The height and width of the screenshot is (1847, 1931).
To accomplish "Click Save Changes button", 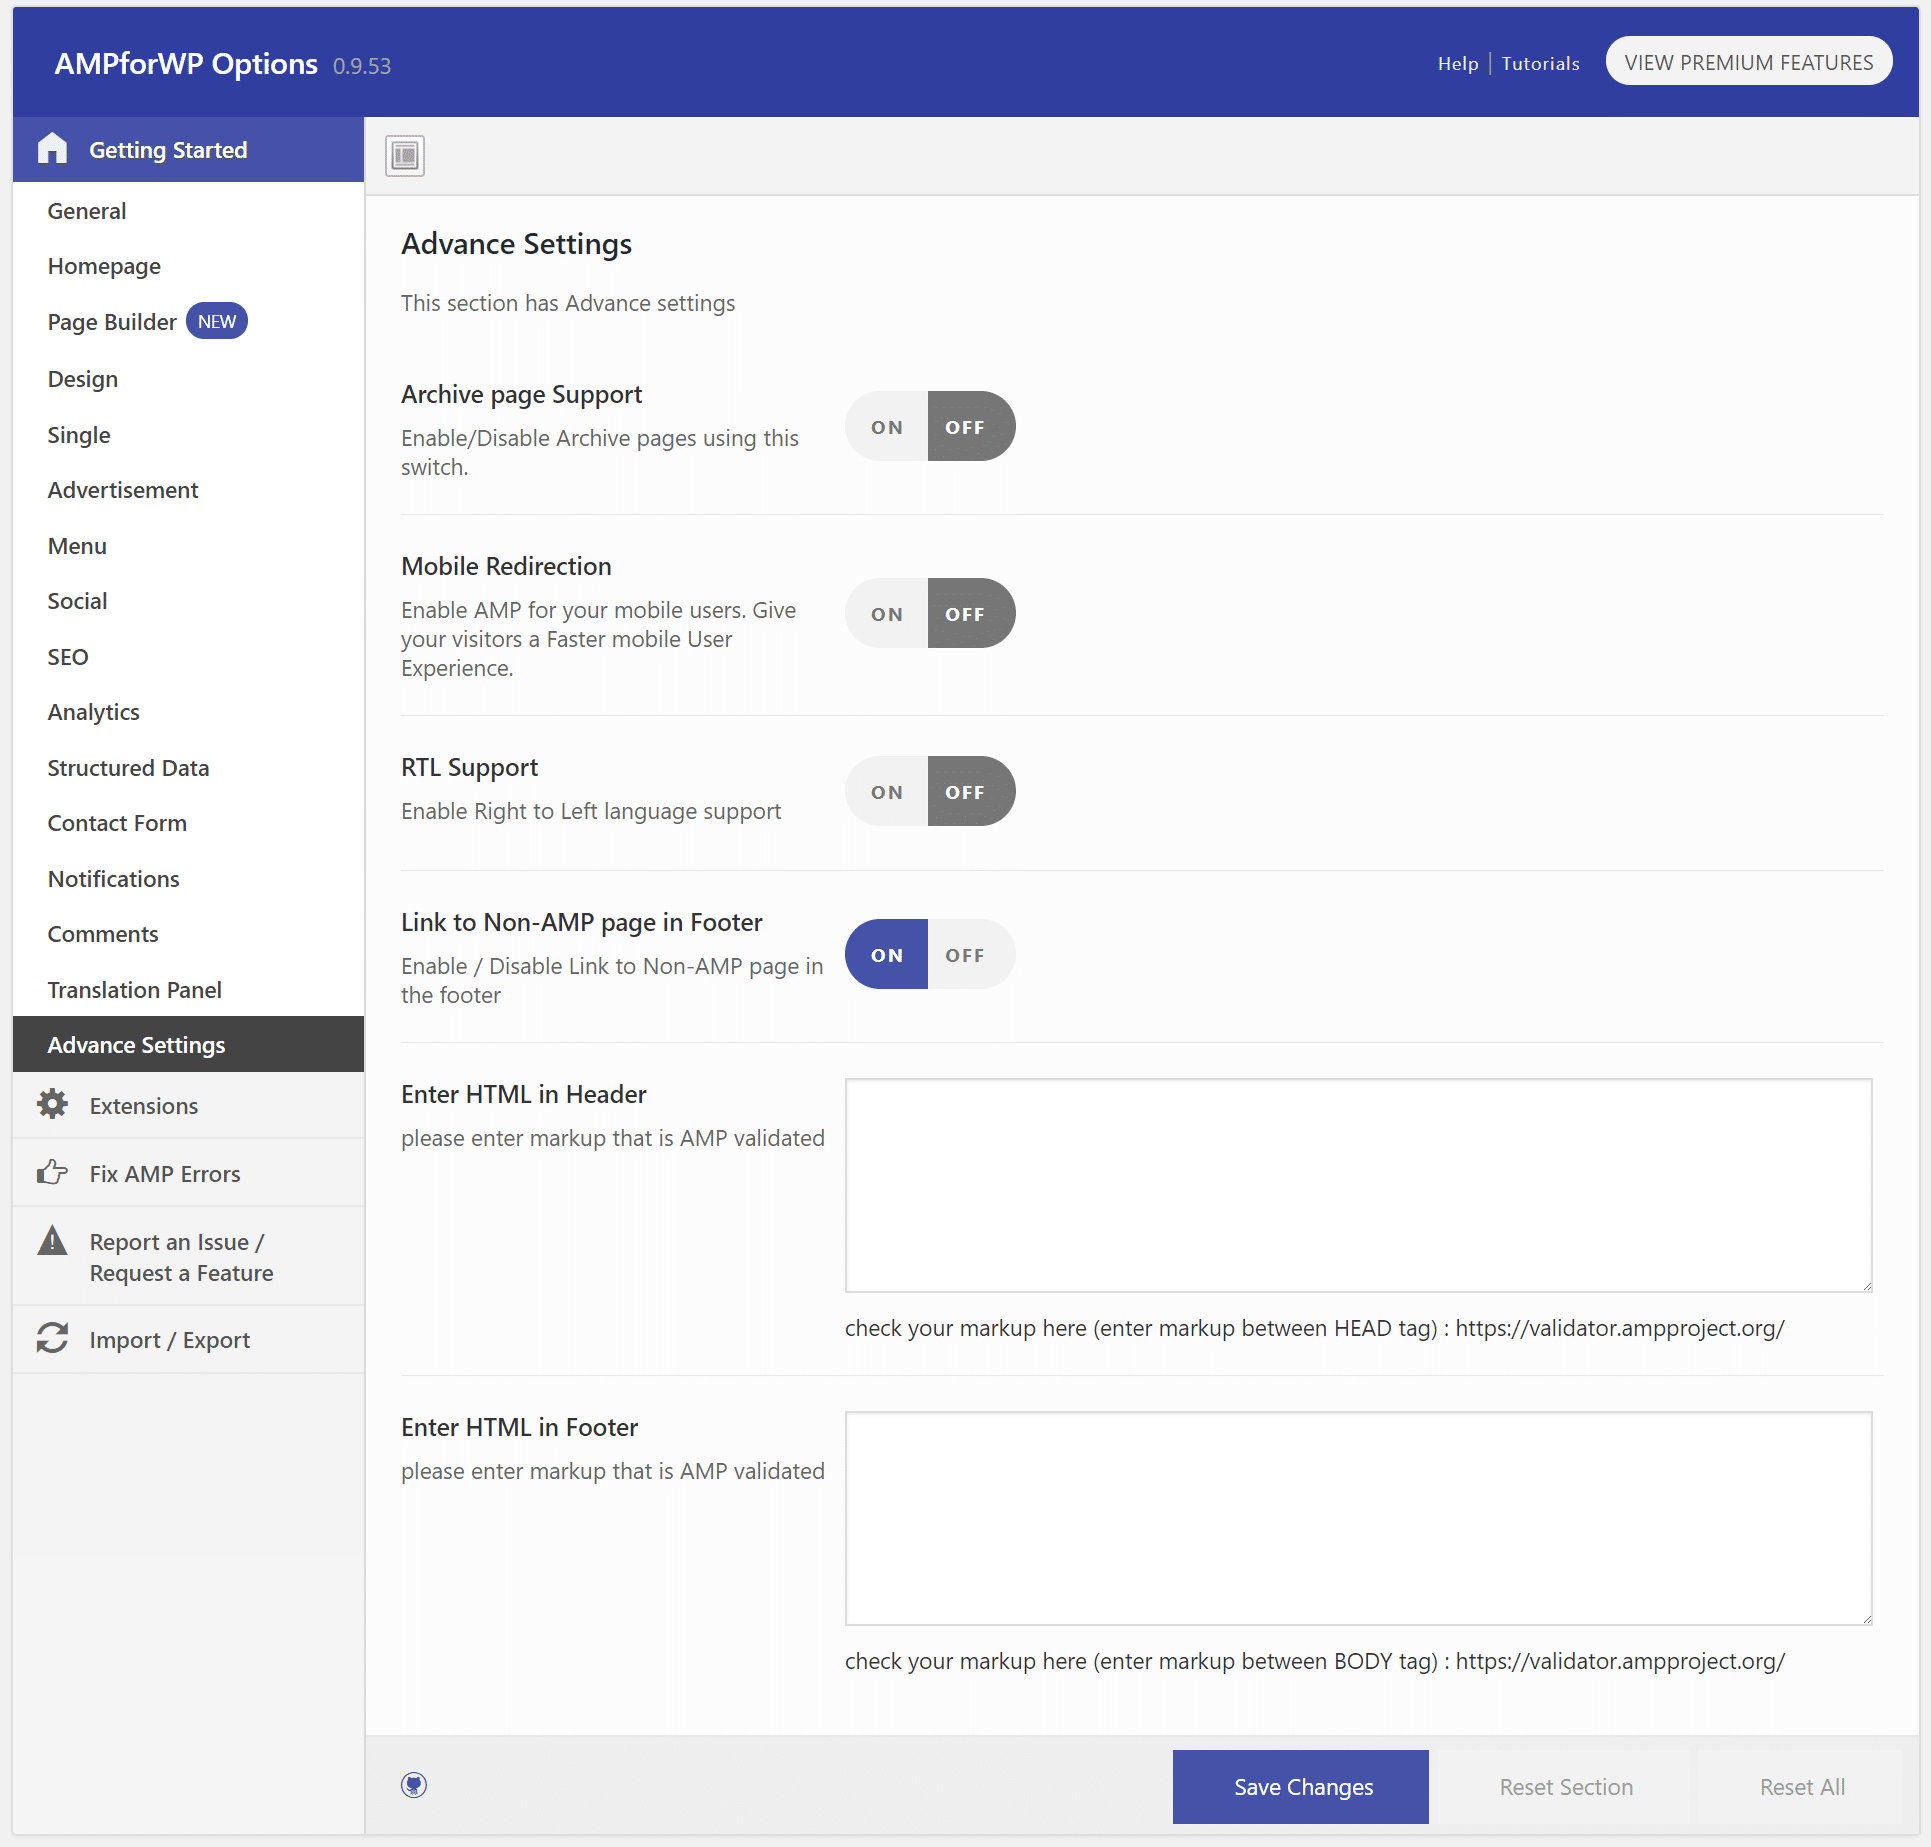I will click(x=1303, y=1787).
